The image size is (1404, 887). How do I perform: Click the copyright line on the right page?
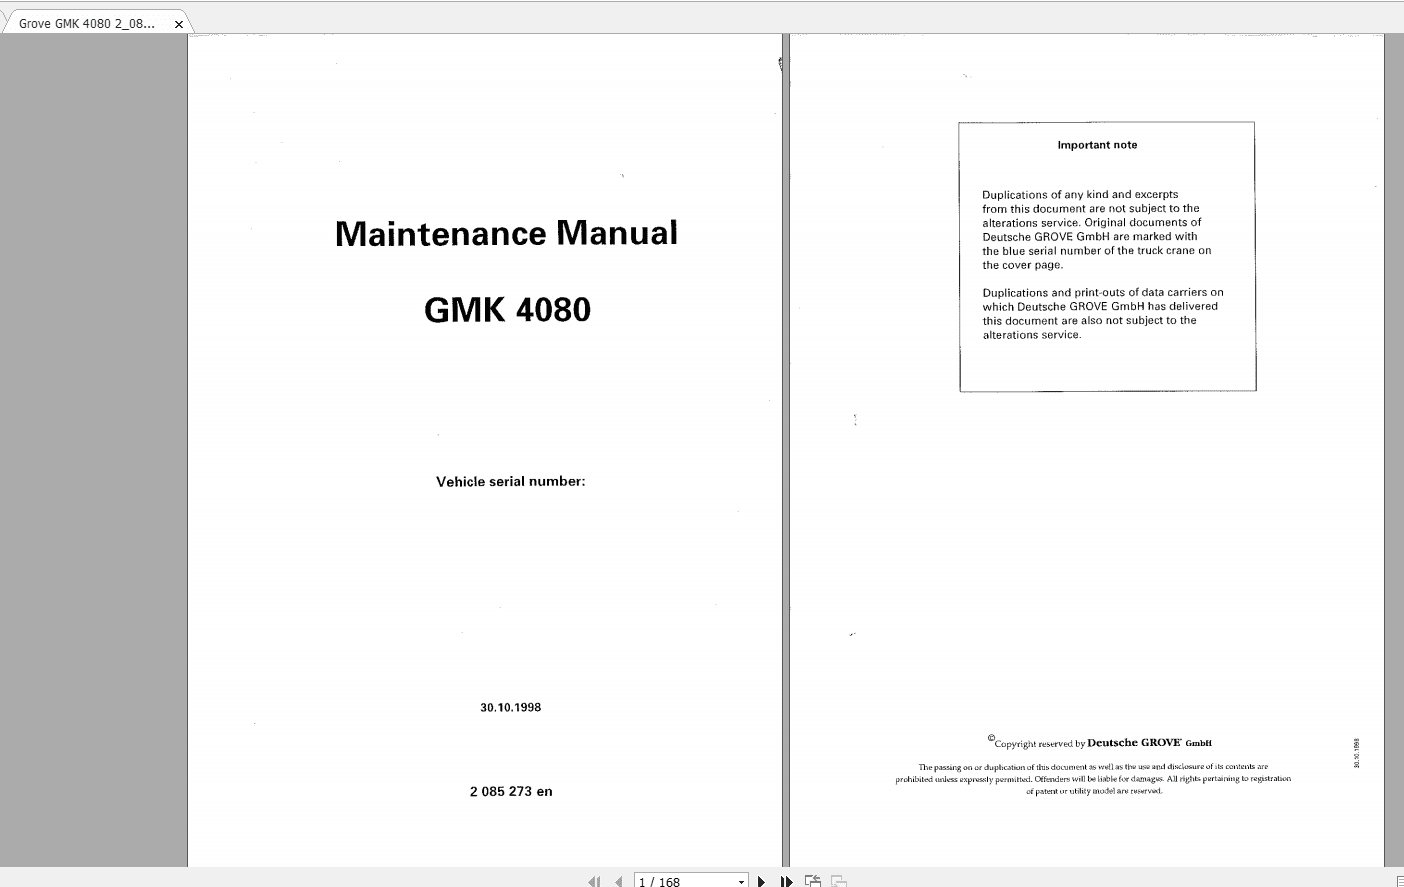point(1098,743)
